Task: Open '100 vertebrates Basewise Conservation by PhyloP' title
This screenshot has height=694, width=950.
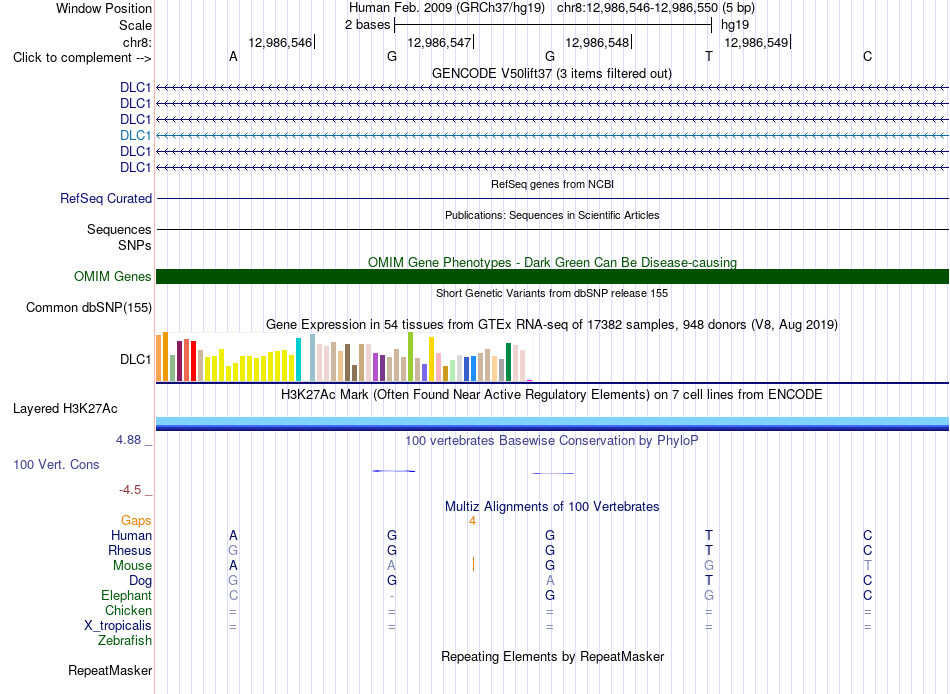Action: pos(552,441)
